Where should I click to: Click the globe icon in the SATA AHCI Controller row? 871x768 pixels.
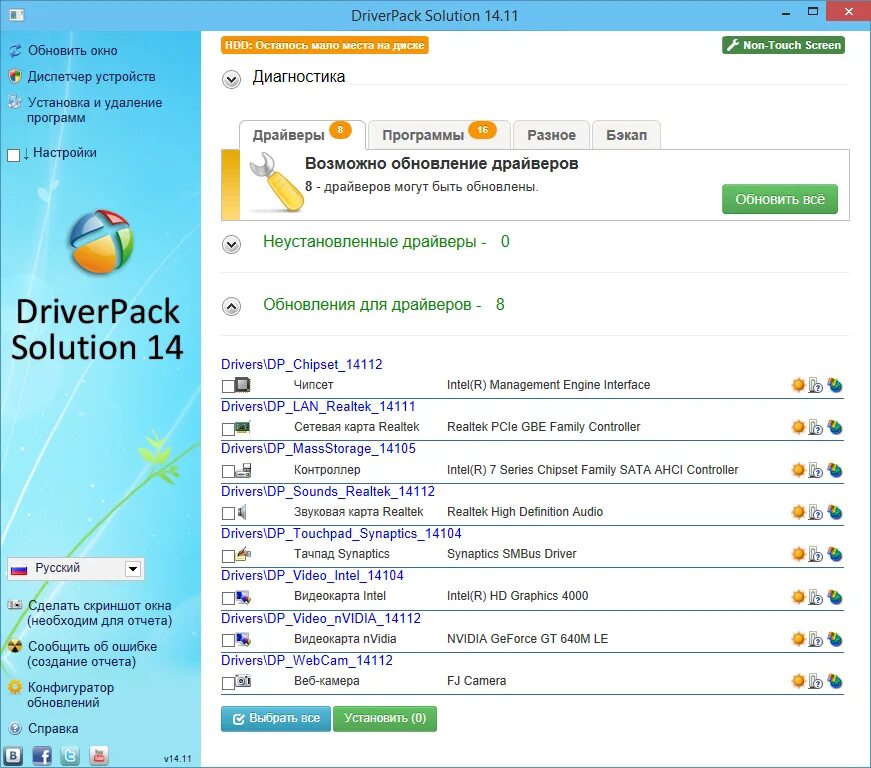[835, 470]
